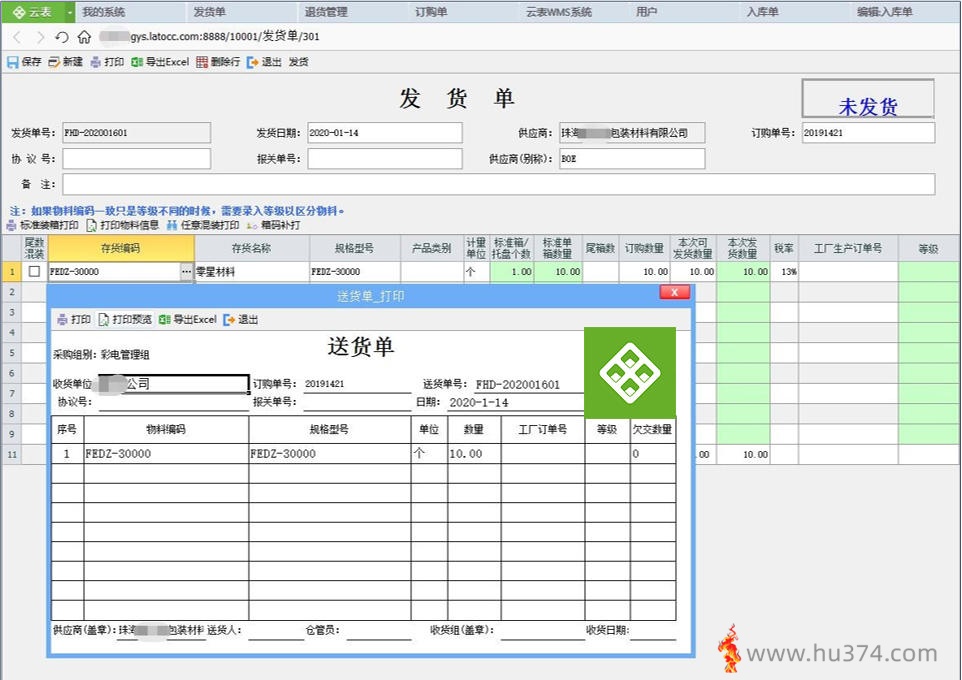Switch to the 入库单 tab
The height and width of the screenshot is (680, 962).
[x=762, y=12]
